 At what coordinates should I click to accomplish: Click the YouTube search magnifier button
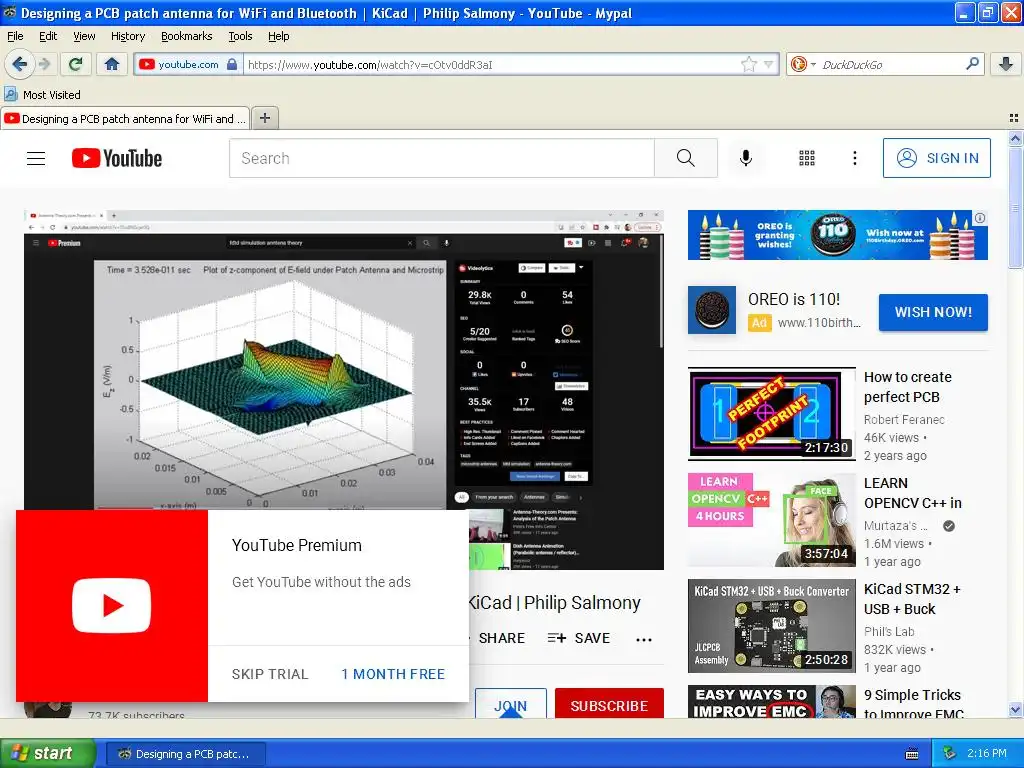tap(686, 158)
